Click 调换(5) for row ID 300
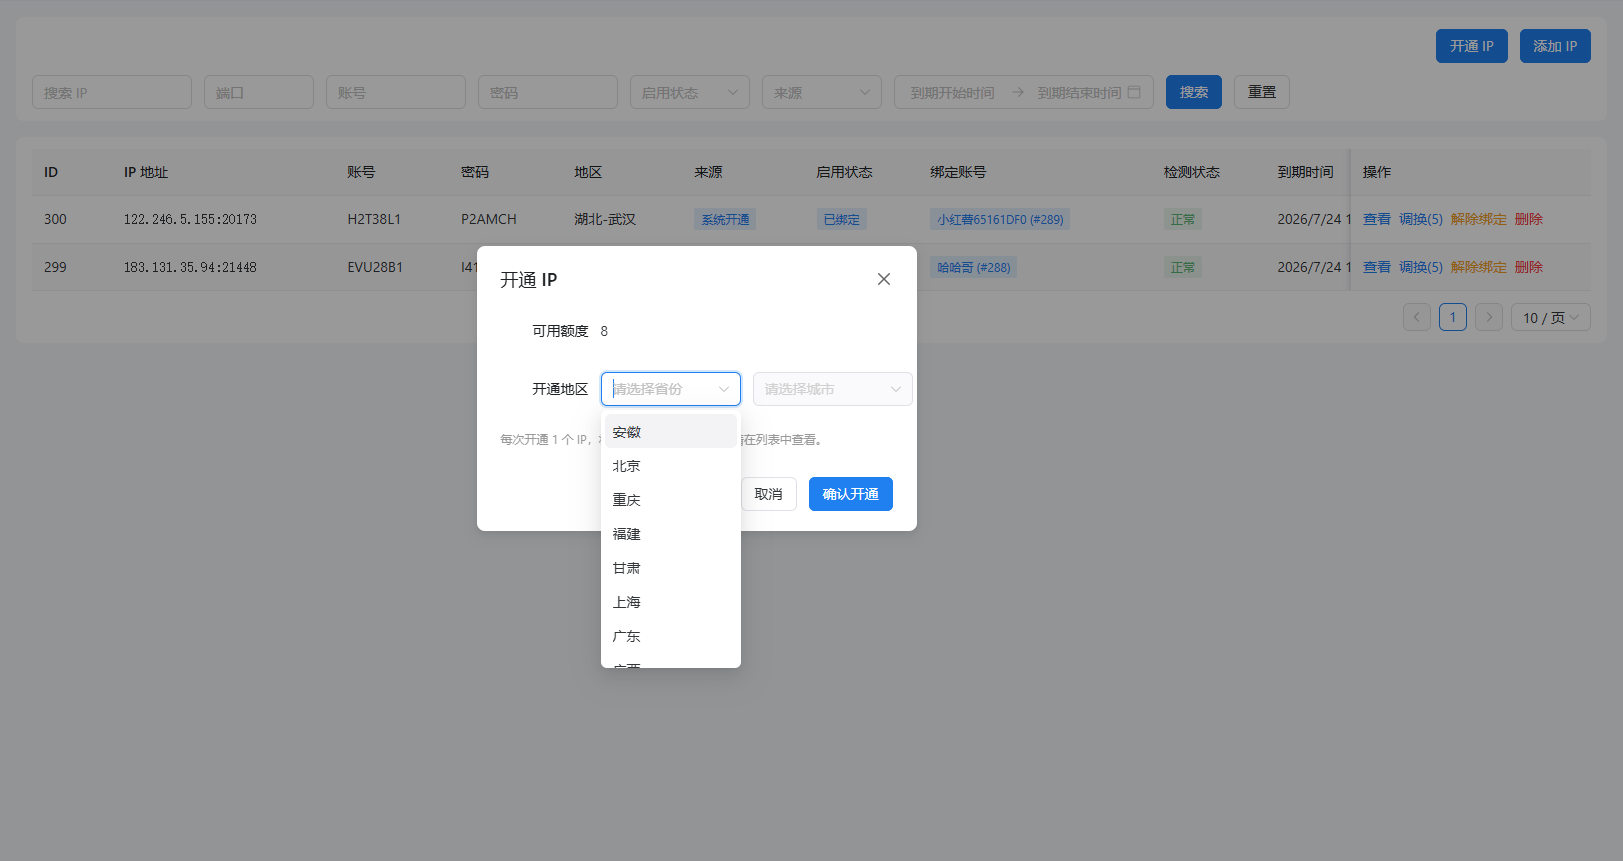Image resolution: width=1623 pixels, height=861 pixels. (x=1421, y=219)
